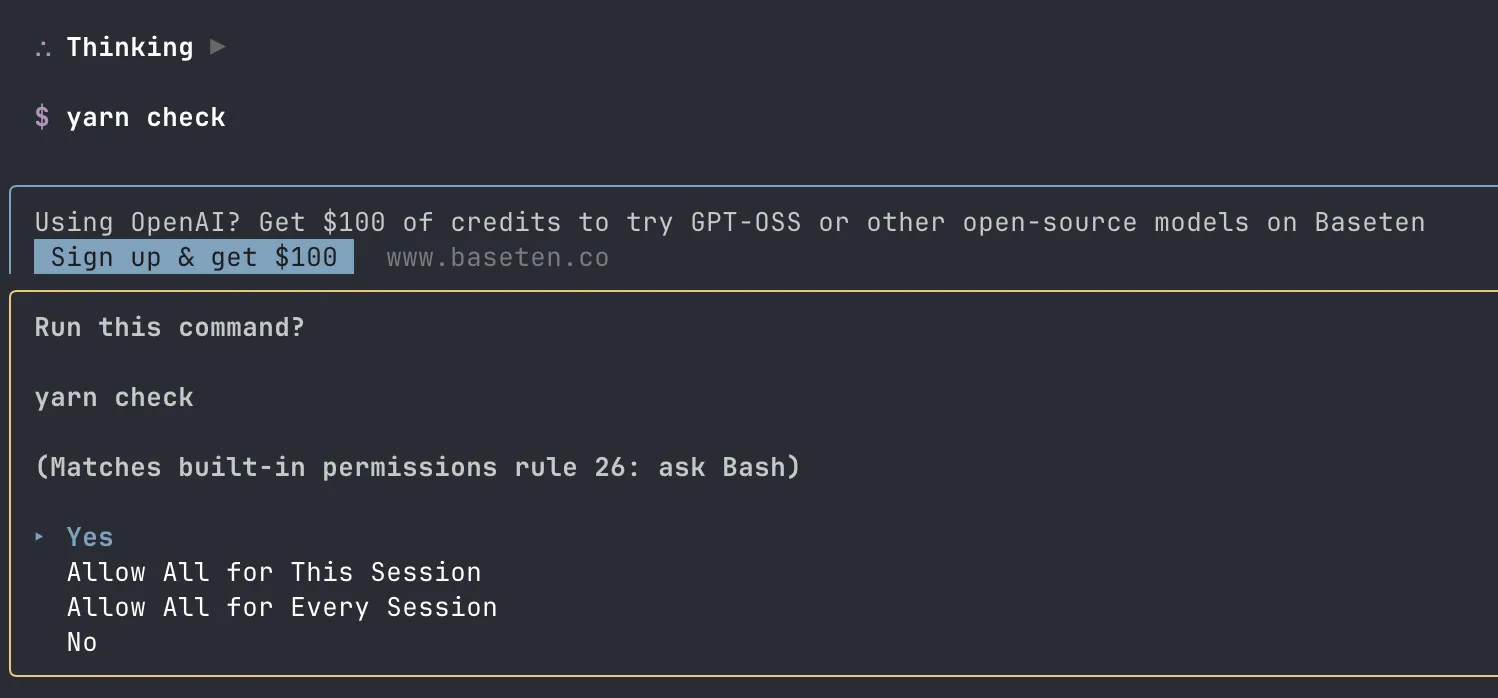Click the $ shell prompt symbol
The image size is (1498, 698).
[42, 118]
